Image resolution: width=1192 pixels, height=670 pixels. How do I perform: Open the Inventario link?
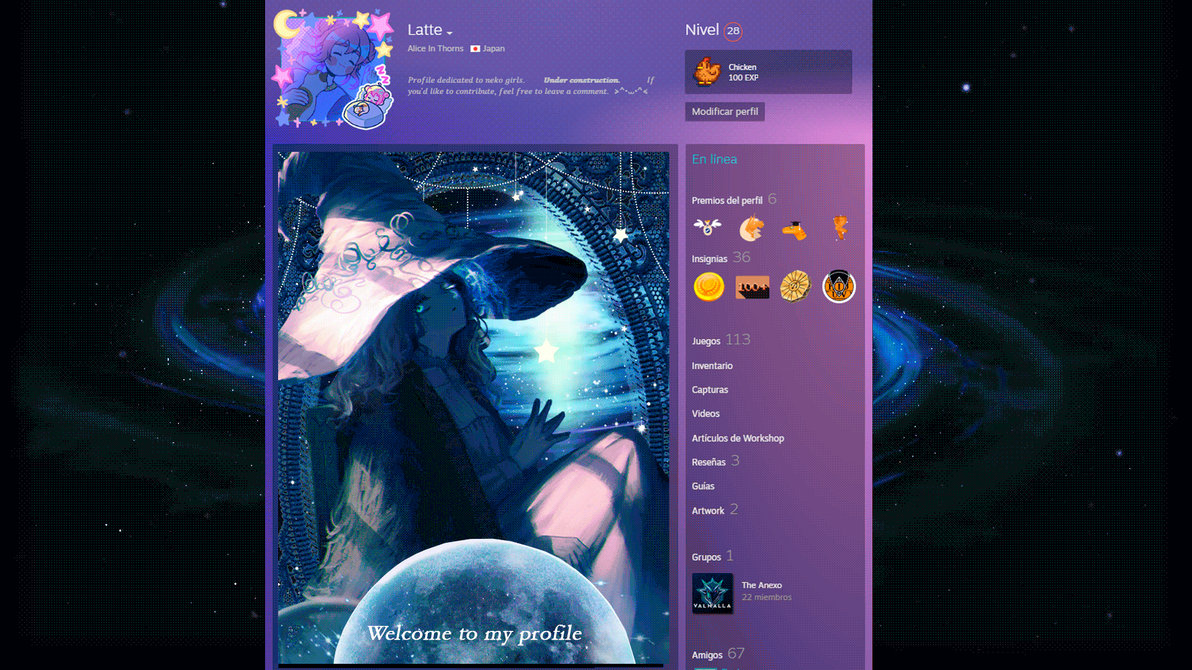pyautogui.click(x=712, y=366)
